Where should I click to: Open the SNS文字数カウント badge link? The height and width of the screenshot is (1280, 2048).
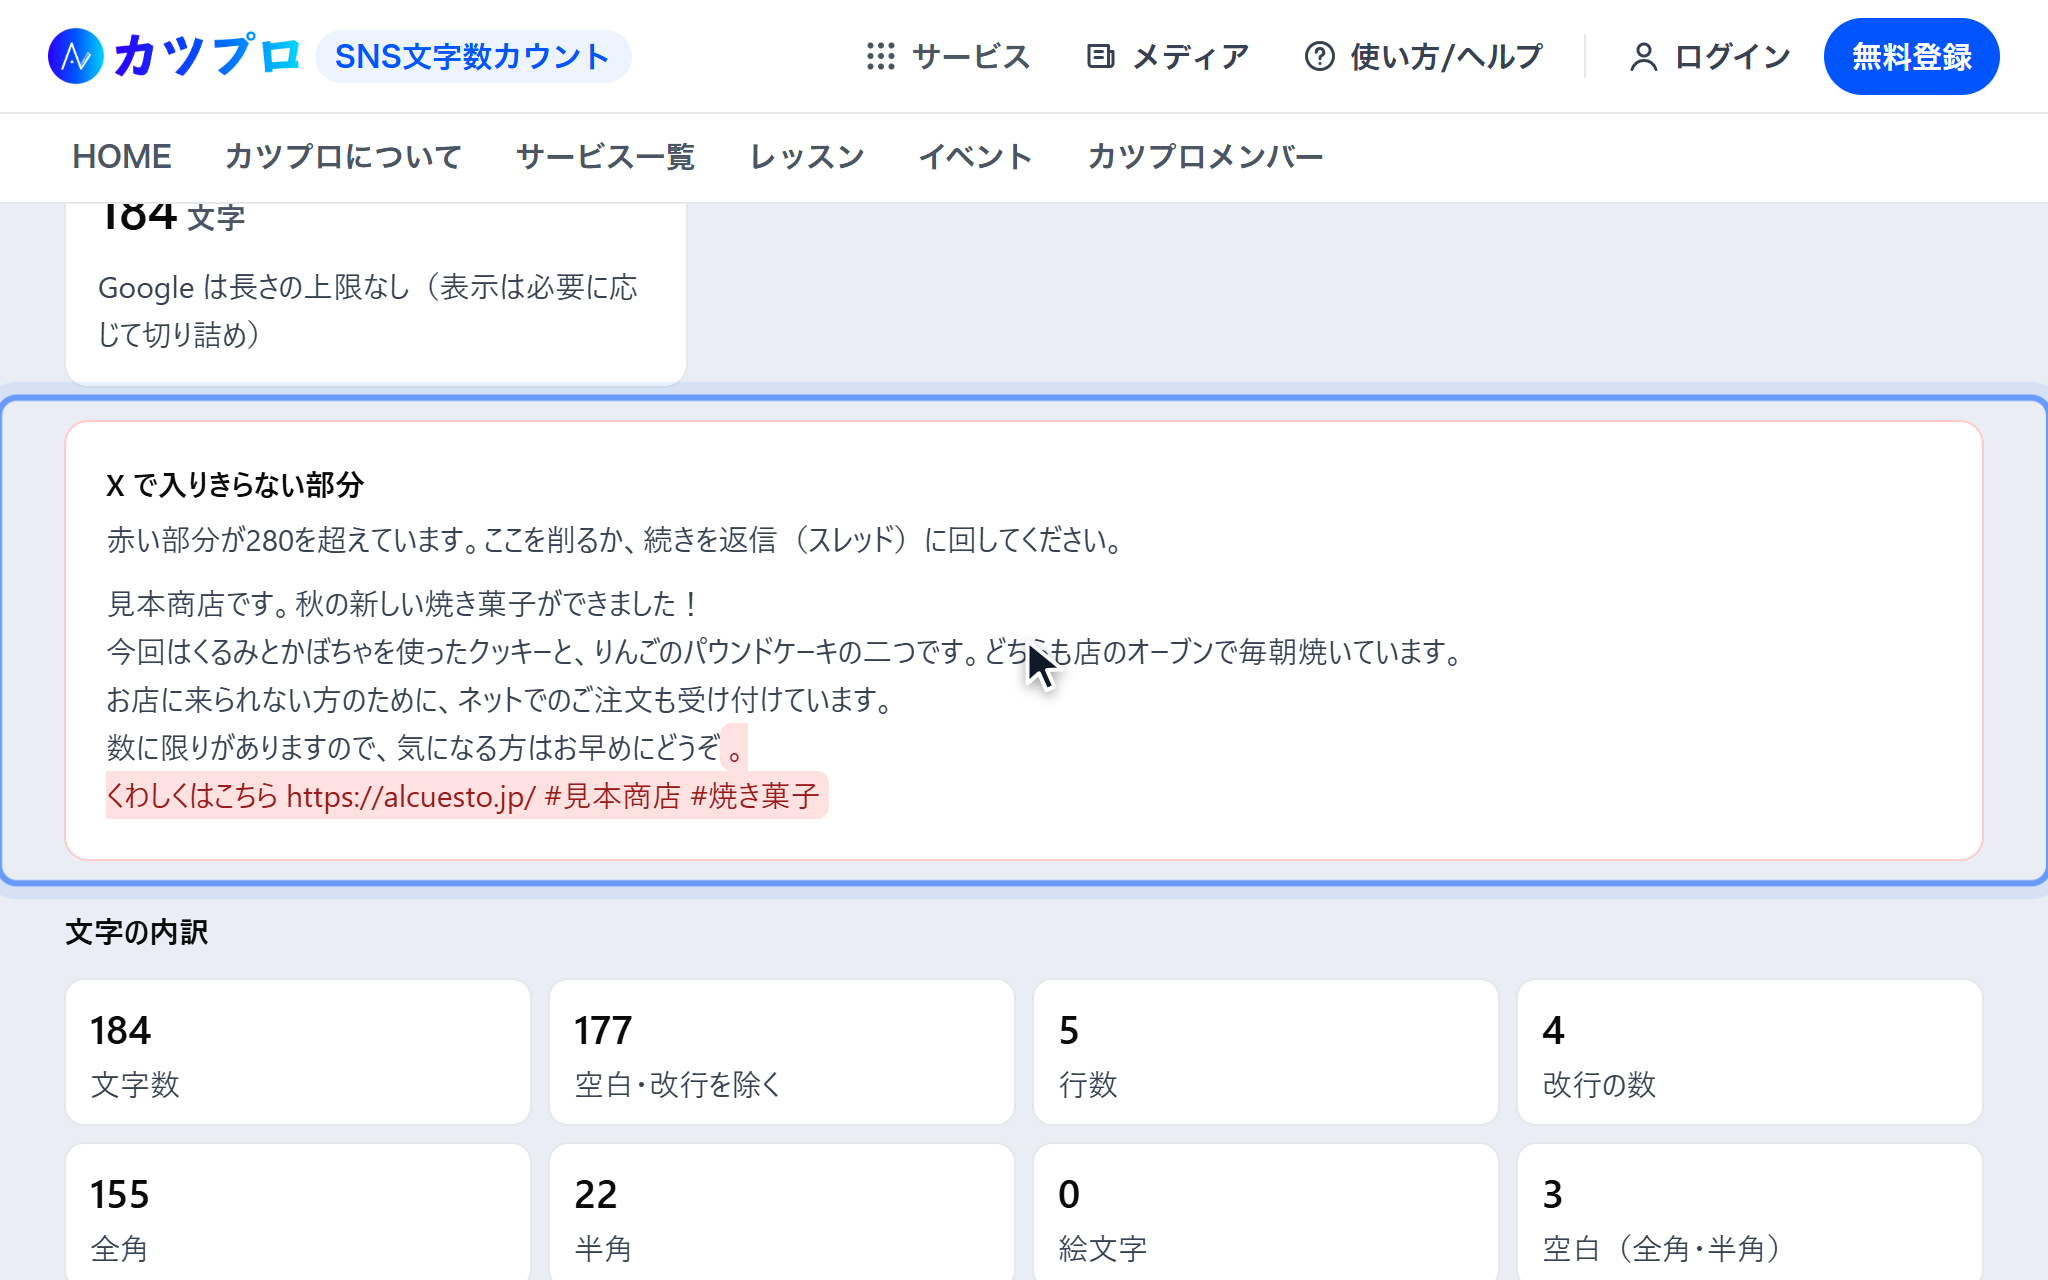(x=472, y=56)
